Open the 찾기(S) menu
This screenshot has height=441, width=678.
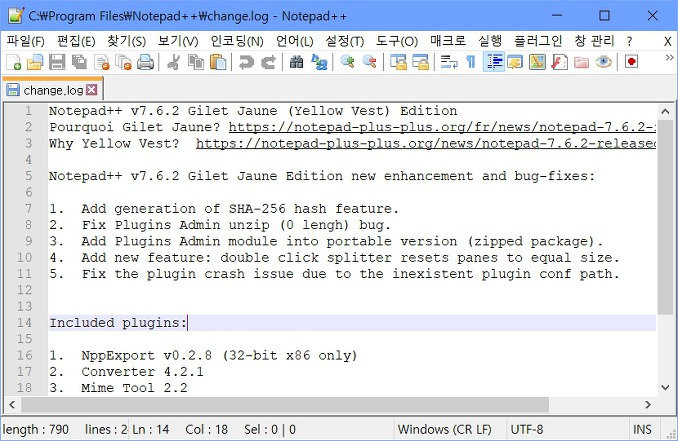pos(127,41)
